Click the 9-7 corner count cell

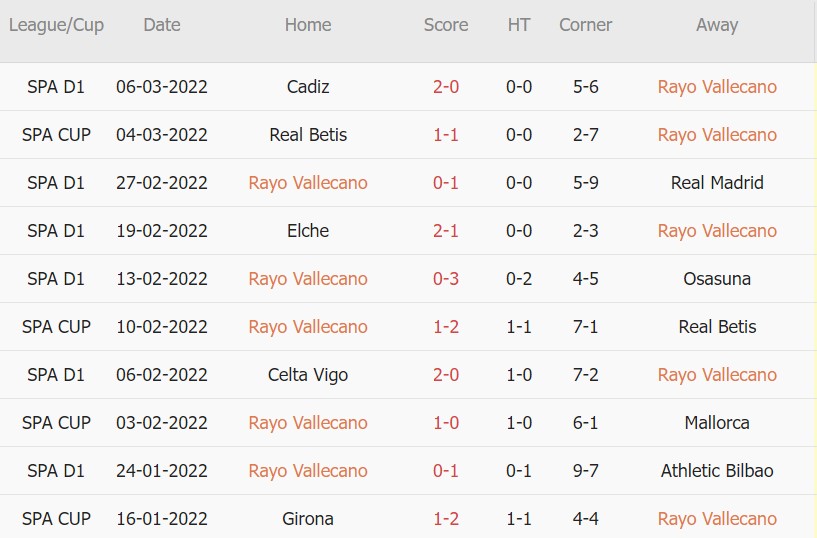(586, 471)
